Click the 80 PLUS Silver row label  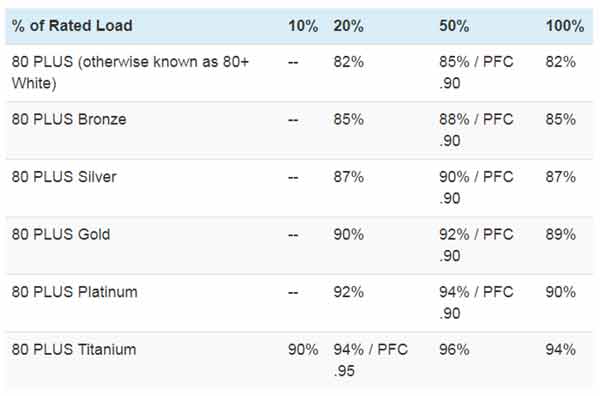point(64,177)
